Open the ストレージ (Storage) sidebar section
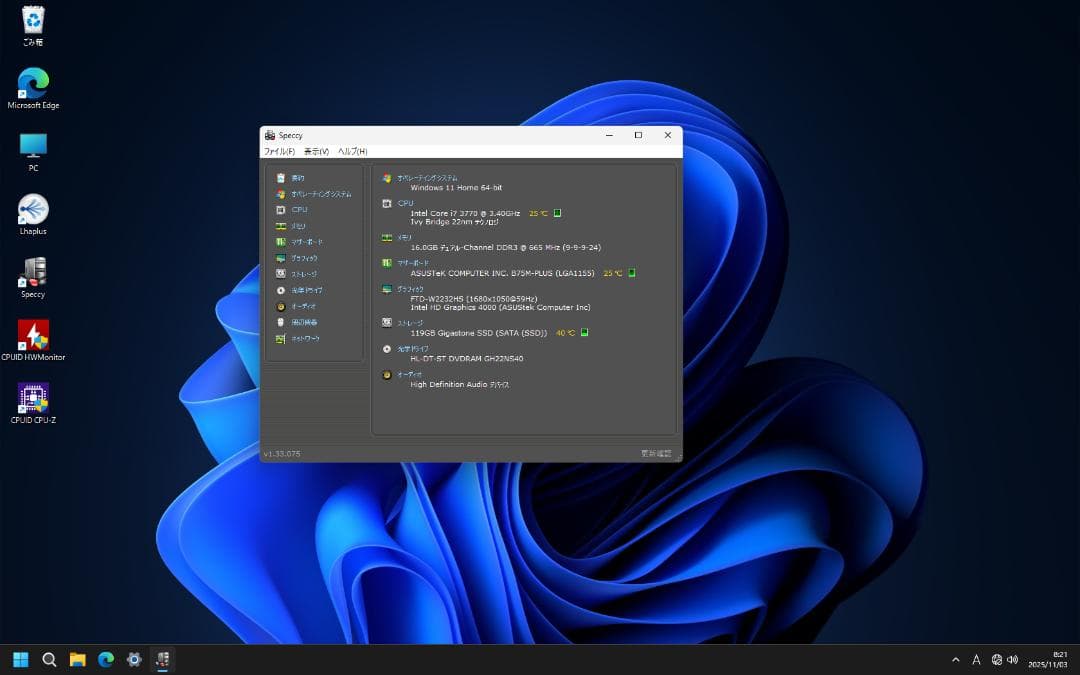Viewport: 1080px width, 675px height. pyautogui.click(x=303, y=274)
